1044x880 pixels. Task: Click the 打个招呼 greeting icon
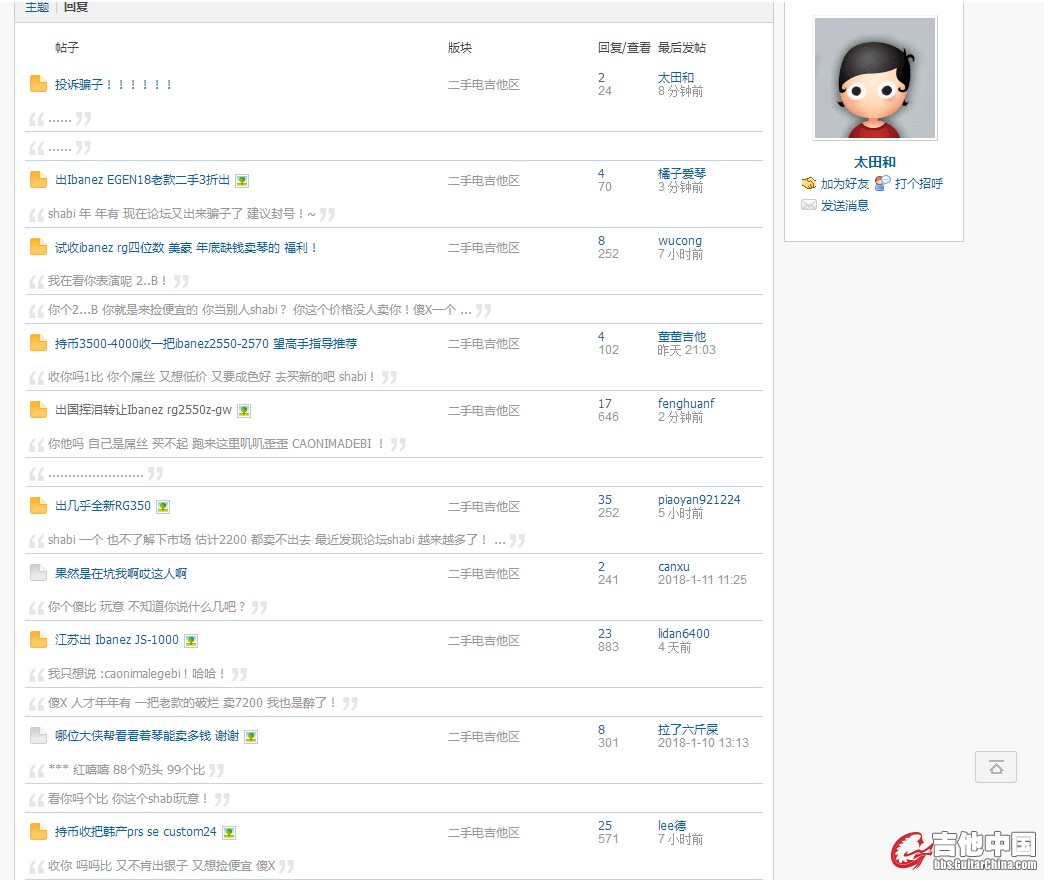click(x=882, y=184)
